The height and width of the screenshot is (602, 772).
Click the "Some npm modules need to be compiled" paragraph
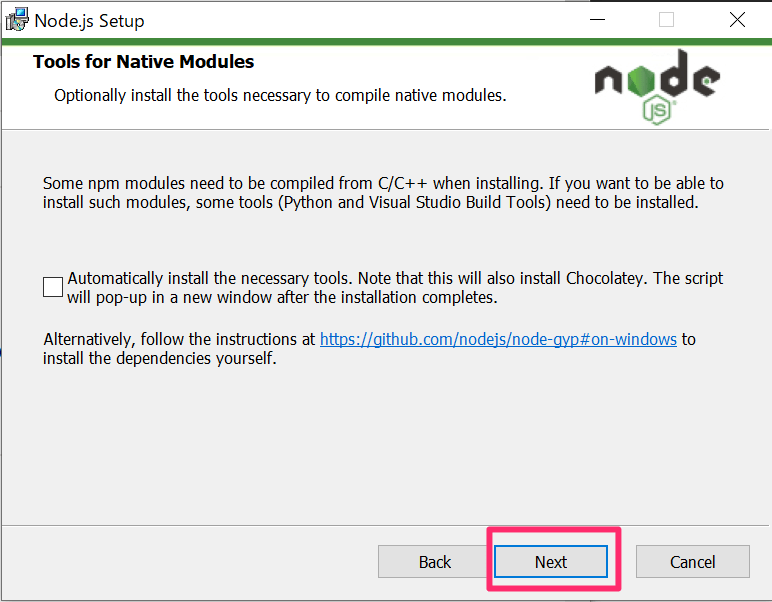(383, 192)
